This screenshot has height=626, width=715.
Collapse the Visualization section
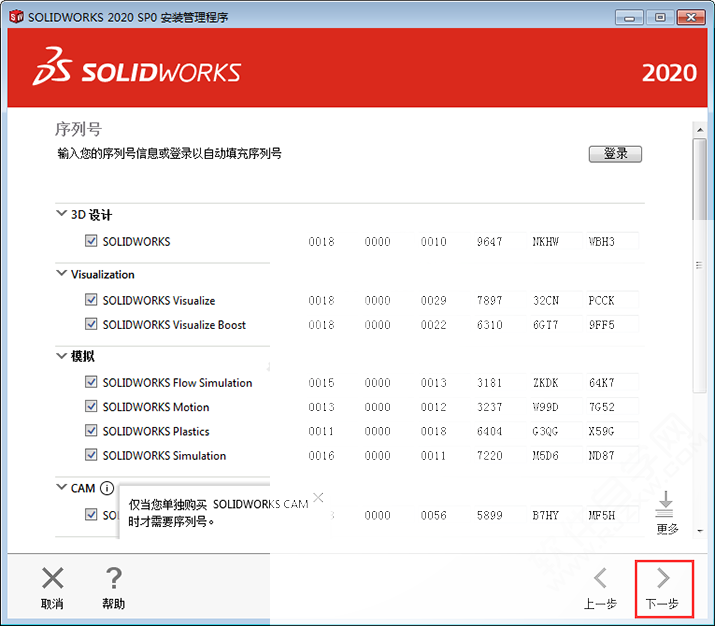tap(61, 273)
